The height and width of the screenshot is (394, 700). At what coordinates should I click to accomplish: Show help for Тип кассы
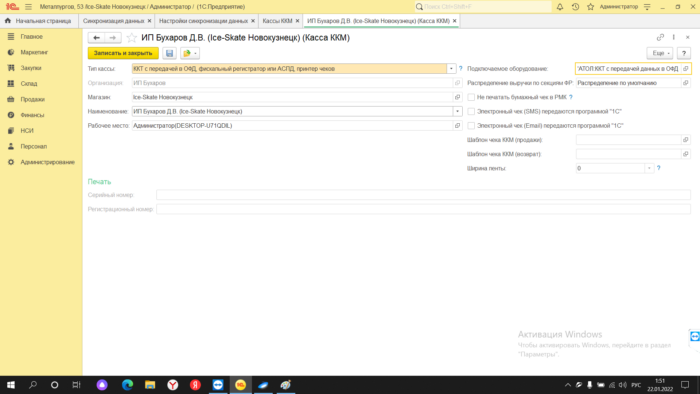click(461, 69)
